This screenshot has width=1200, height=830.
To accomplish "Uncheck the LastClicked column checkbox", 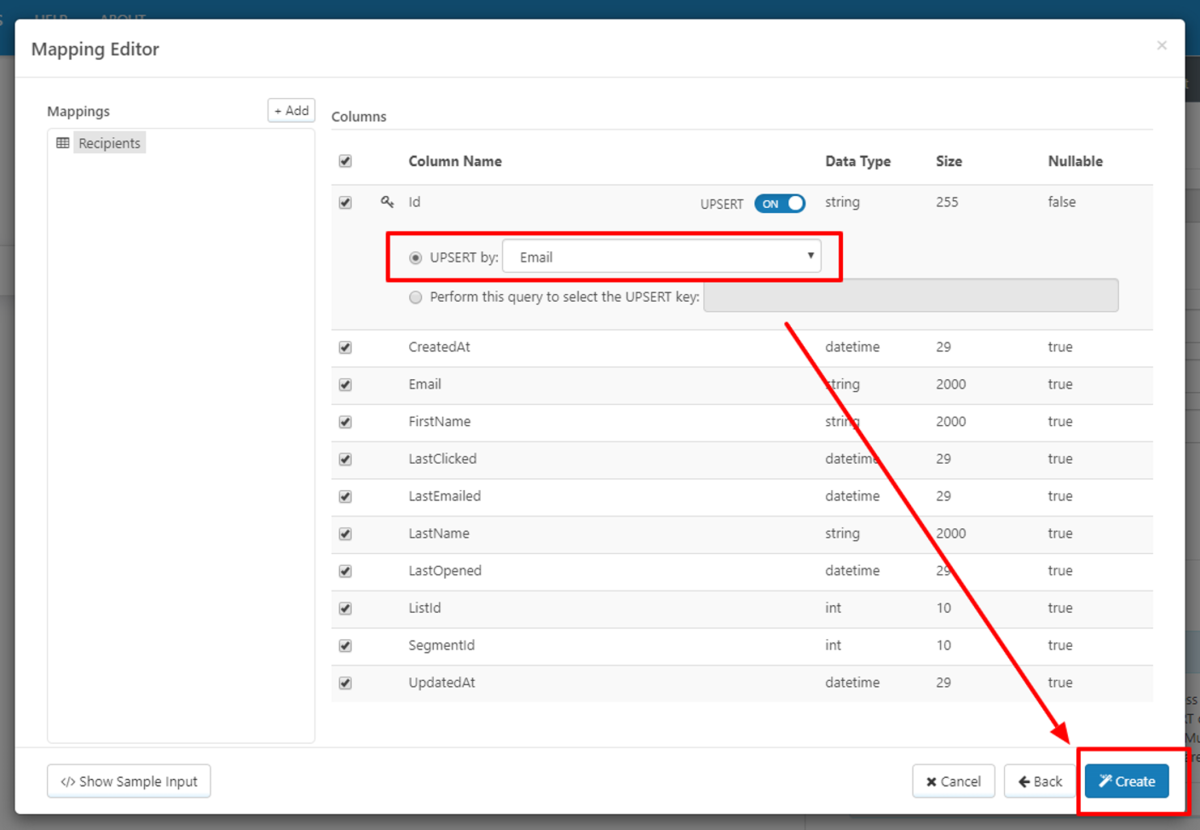I will tap(345, 459).
